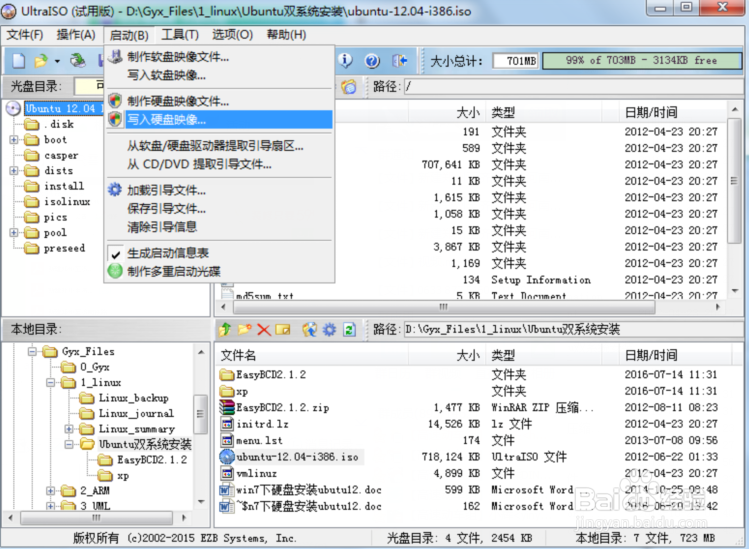Select 清除引导信息 menu entry

tap(220, 227)
